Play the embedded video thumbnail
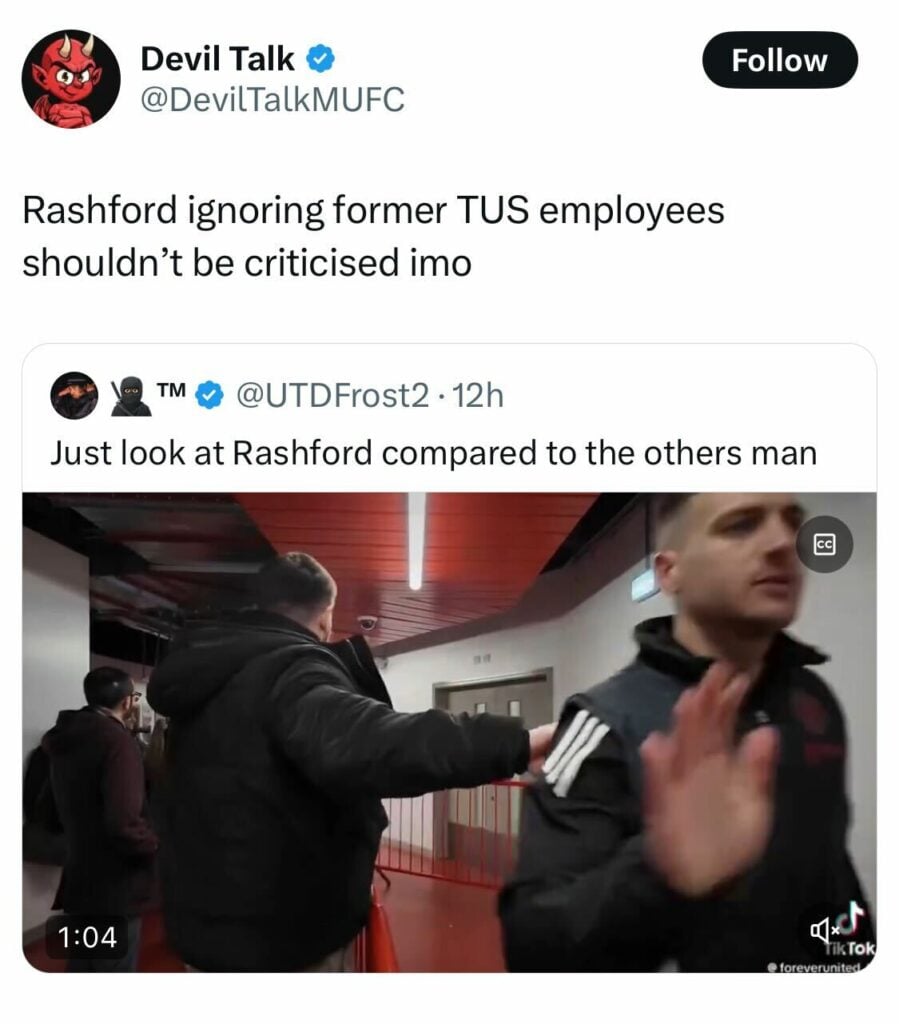 click(449, 732)
